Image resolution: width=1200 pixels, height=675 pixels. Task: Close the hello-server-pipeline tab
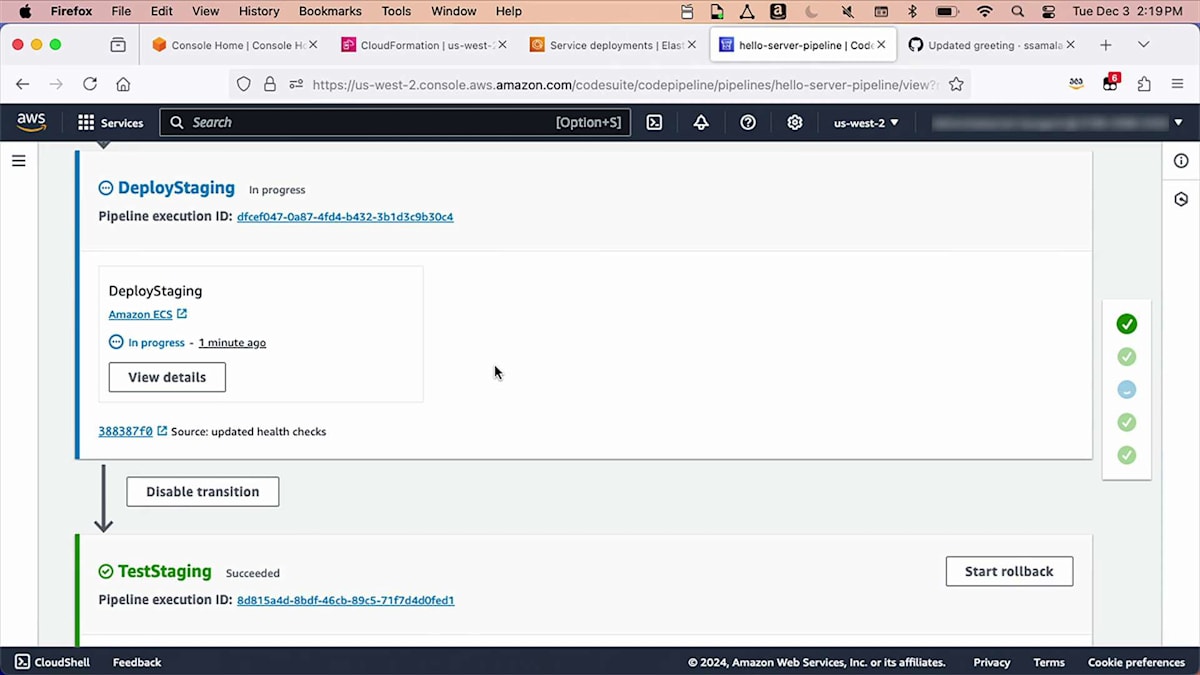(x=881, y=45)
